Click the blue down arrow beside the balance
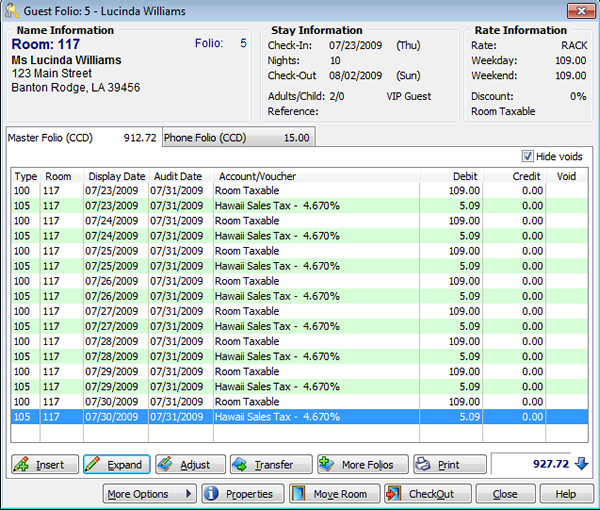 [x=582, y=464]
